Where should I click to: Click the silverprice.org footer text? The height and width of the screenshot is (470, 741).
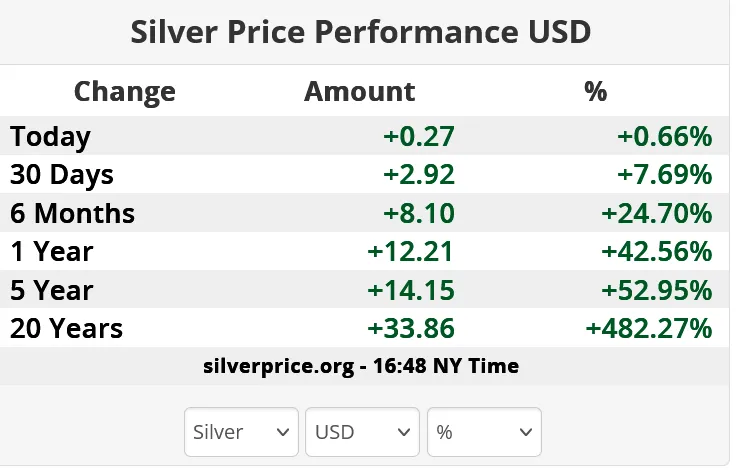click(x=360, y=366)
